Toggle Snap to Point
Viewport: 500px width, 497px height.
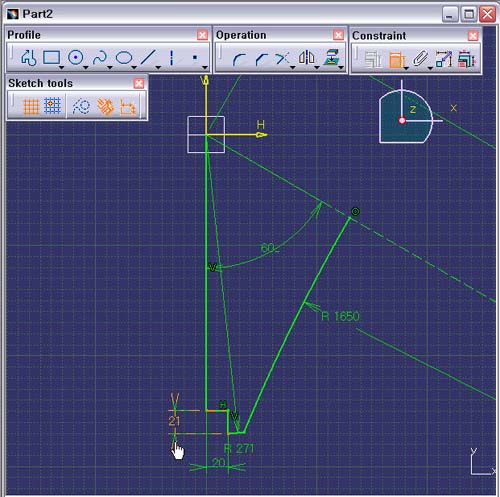pyautogui.click(x=52, y=106)
